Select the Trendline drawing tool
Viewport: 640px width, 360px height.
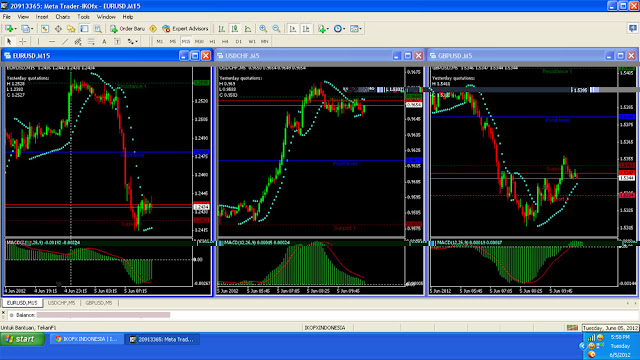click(x=65, y=41)
